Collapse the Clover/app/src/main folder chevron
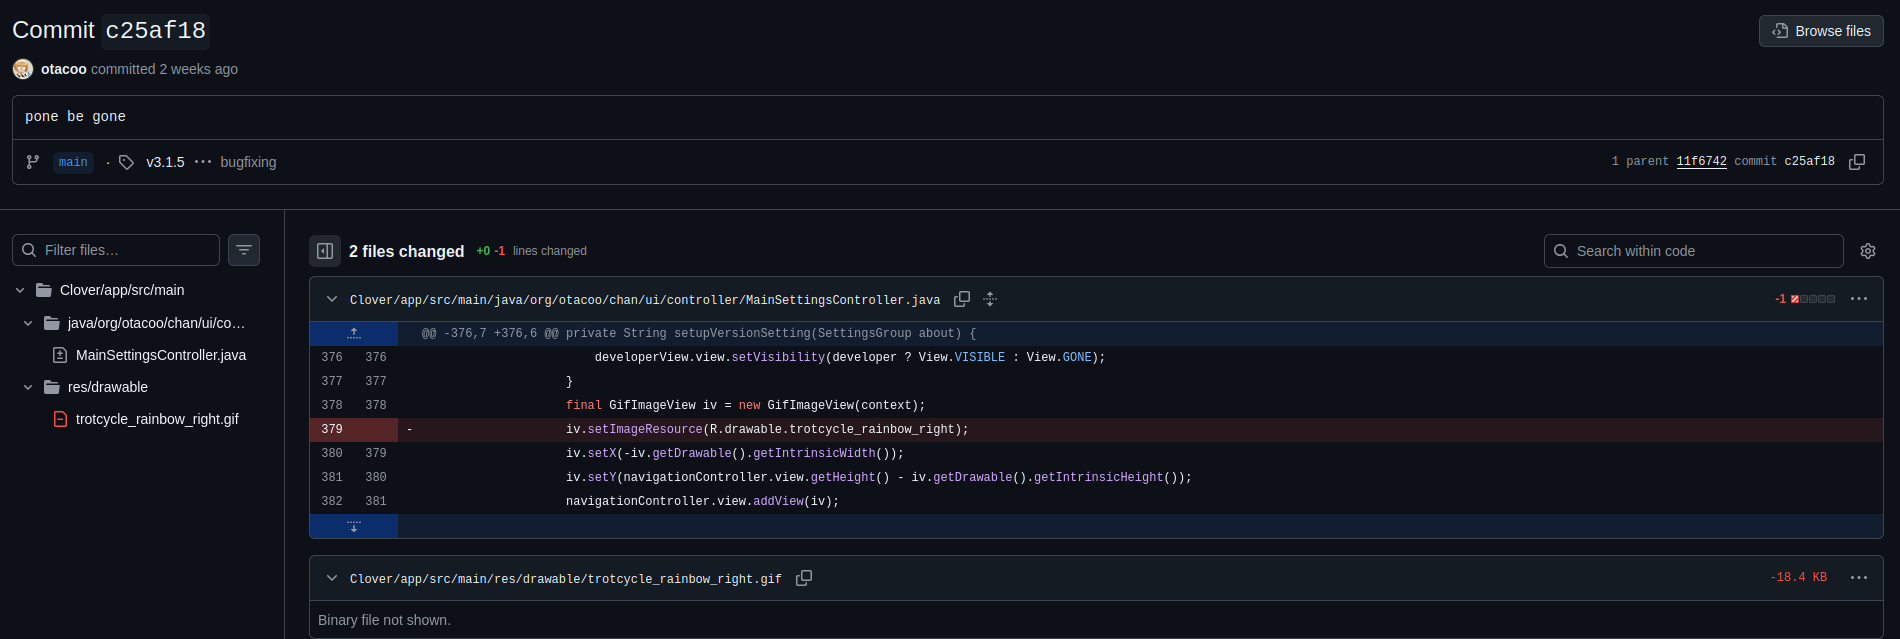1900x639 pixels. [20, 290]
